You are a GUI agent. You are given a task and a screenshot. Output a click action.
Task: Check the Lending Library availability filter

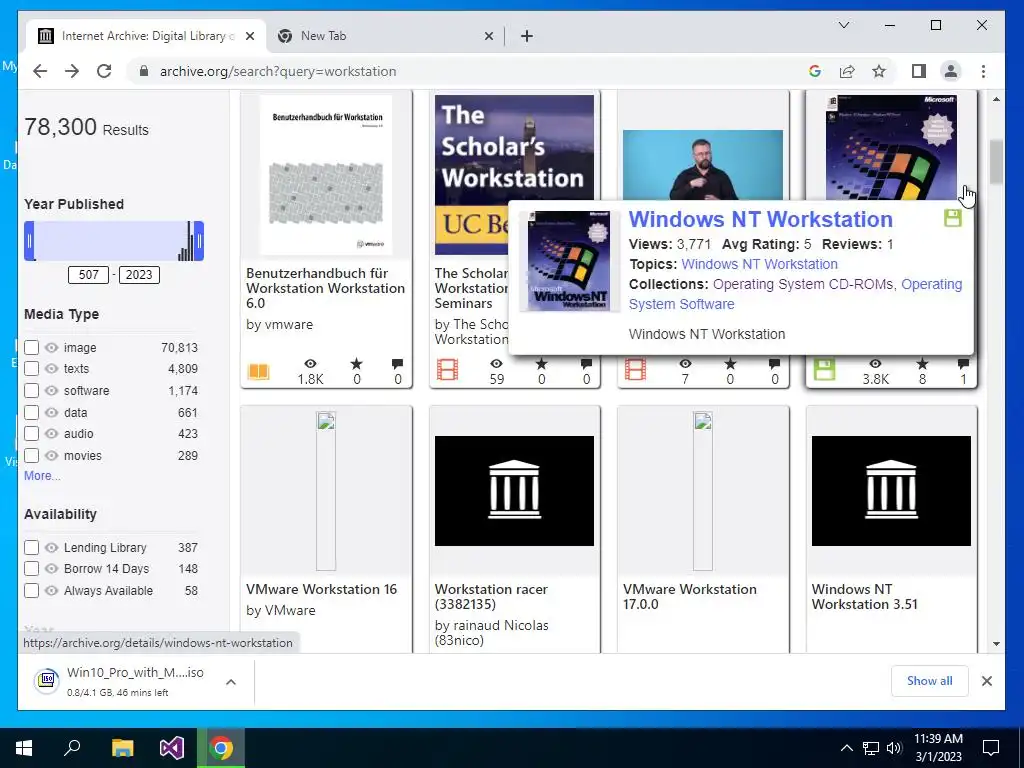[x=31, y=547]
